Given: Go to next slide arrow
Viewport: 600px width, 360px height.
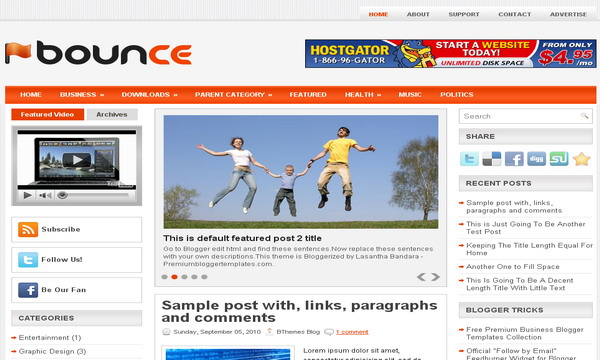Looking at the screenshot, I should (x=435, y=277).
